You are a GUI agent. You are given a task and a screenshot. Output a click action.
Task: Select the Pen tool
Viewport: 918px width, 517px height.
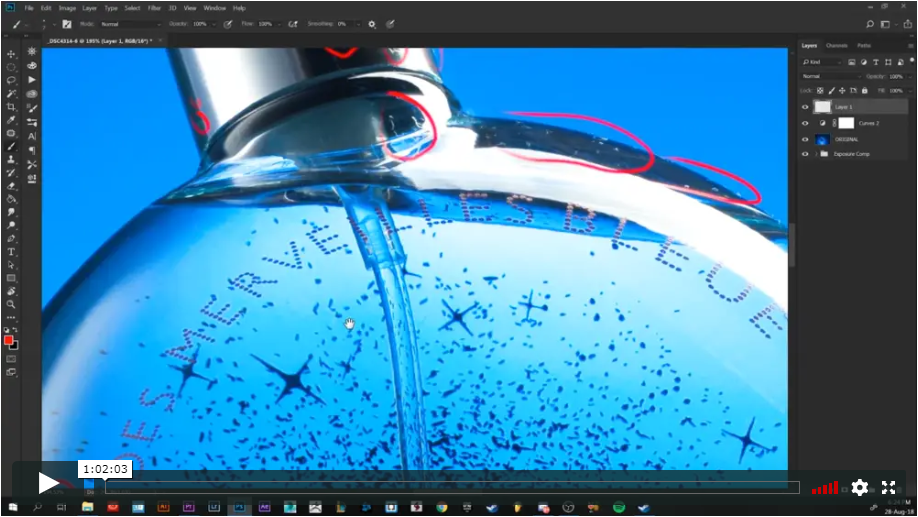[x=11, y=238]
